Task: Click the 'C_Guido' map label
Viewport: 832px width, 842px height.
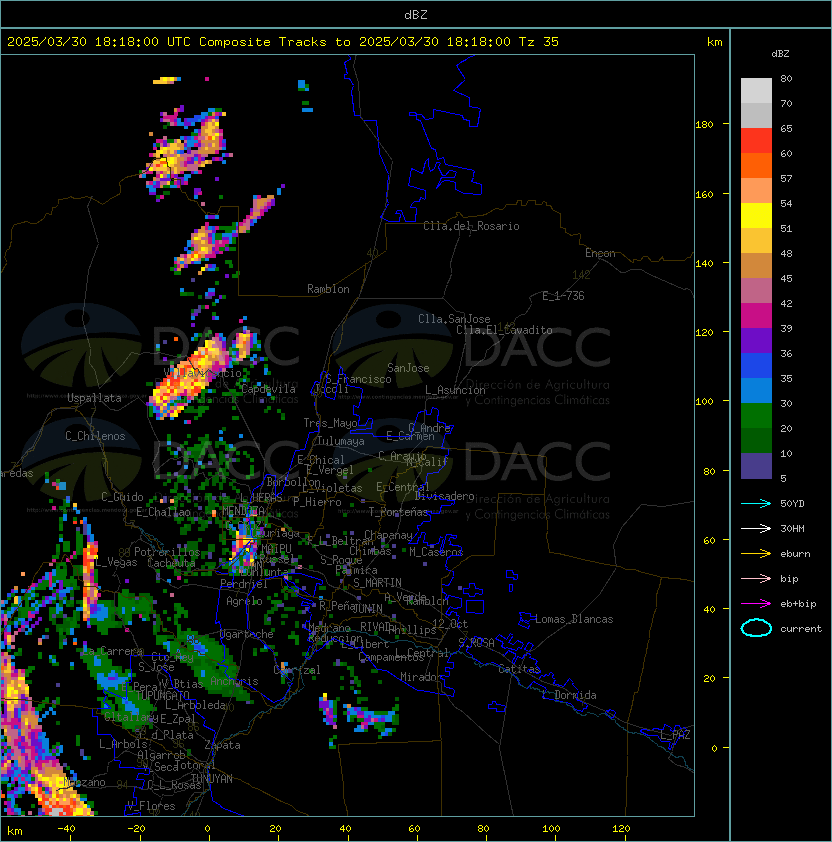Action: tap(122, 497)
